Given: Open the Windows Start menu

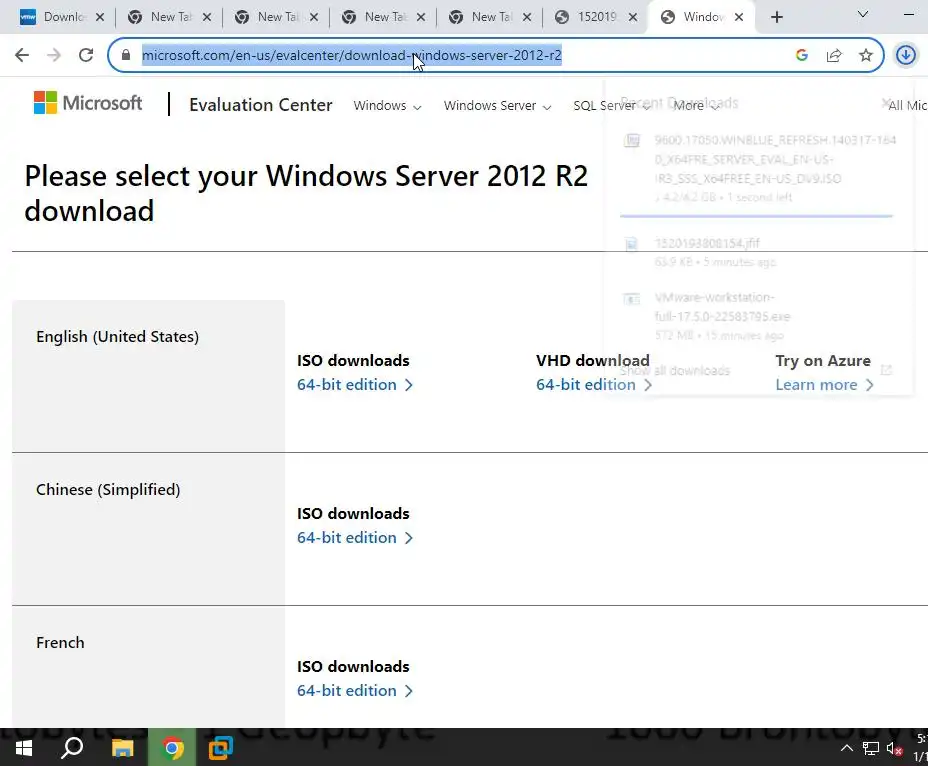Looking at the screenshot, I should coord(24,749).
